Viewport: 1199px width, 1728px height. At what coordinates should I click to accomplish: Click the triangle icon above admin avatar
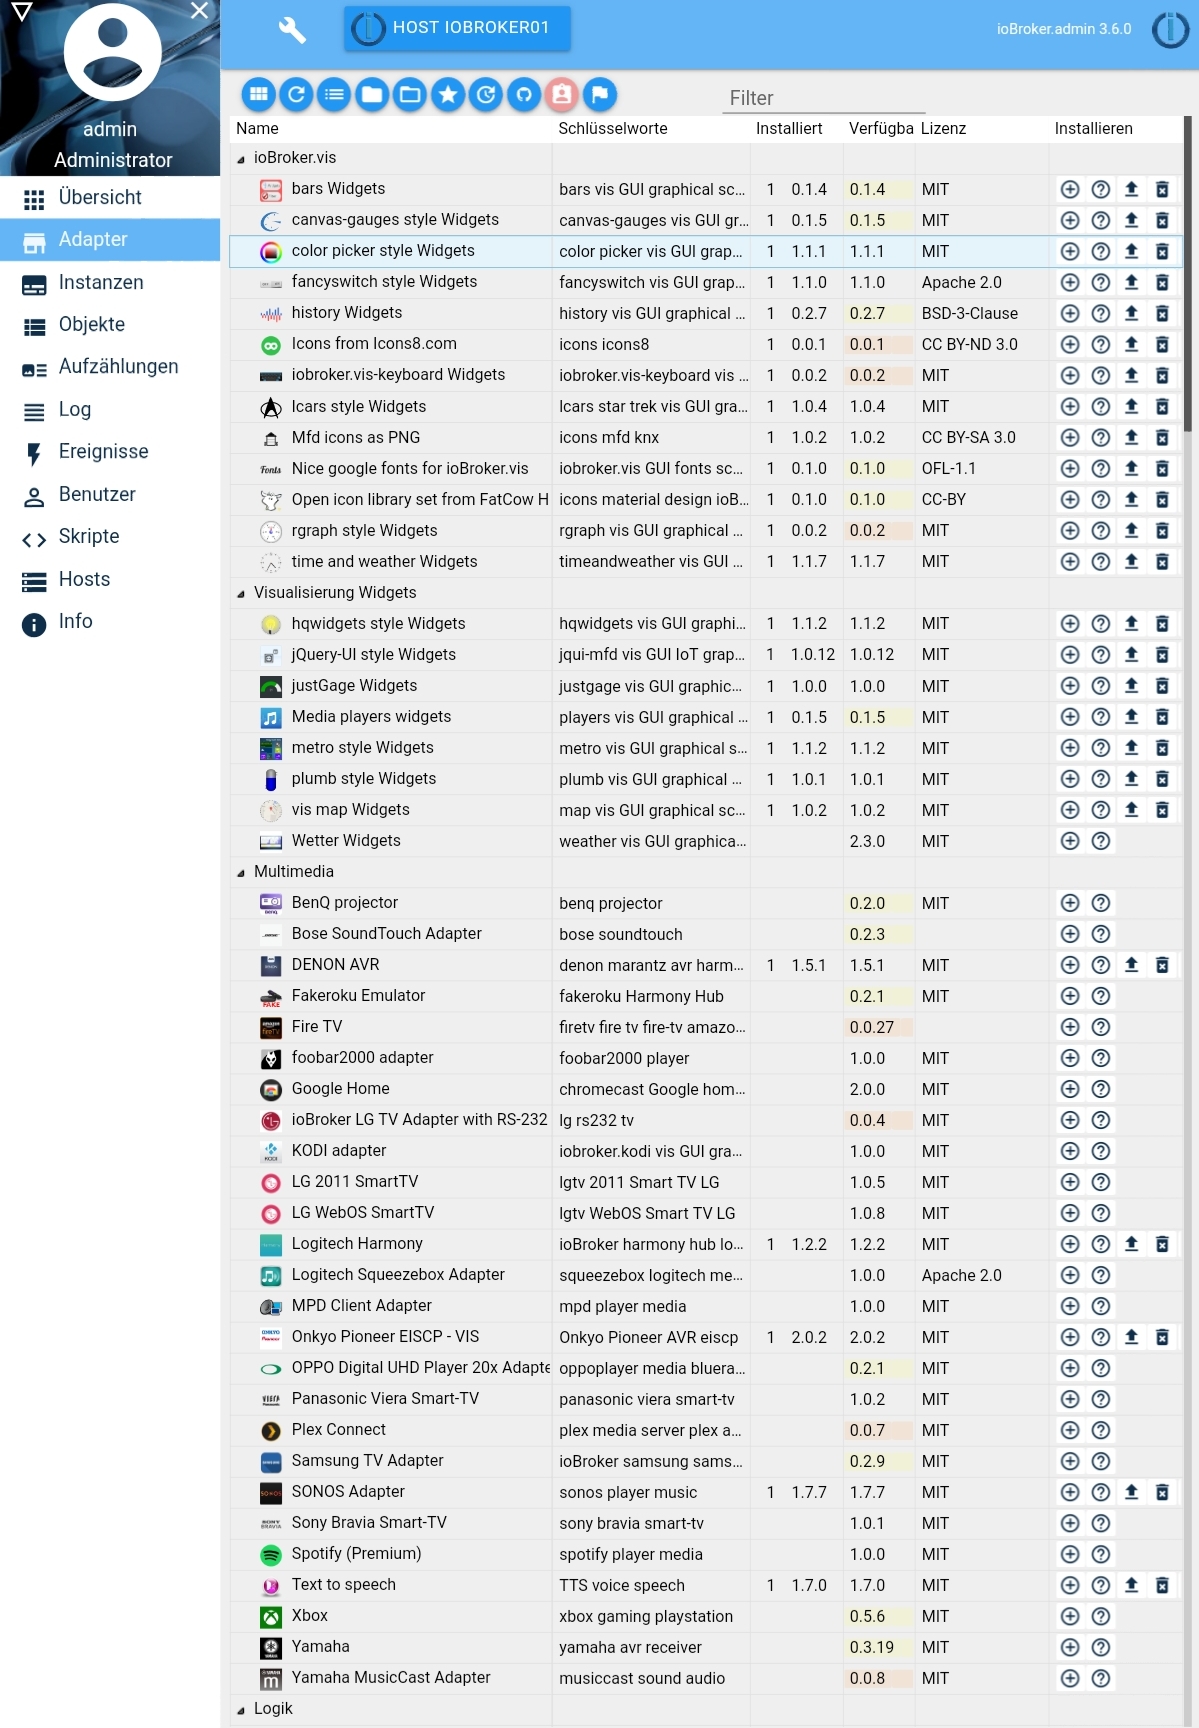[22, 12]
